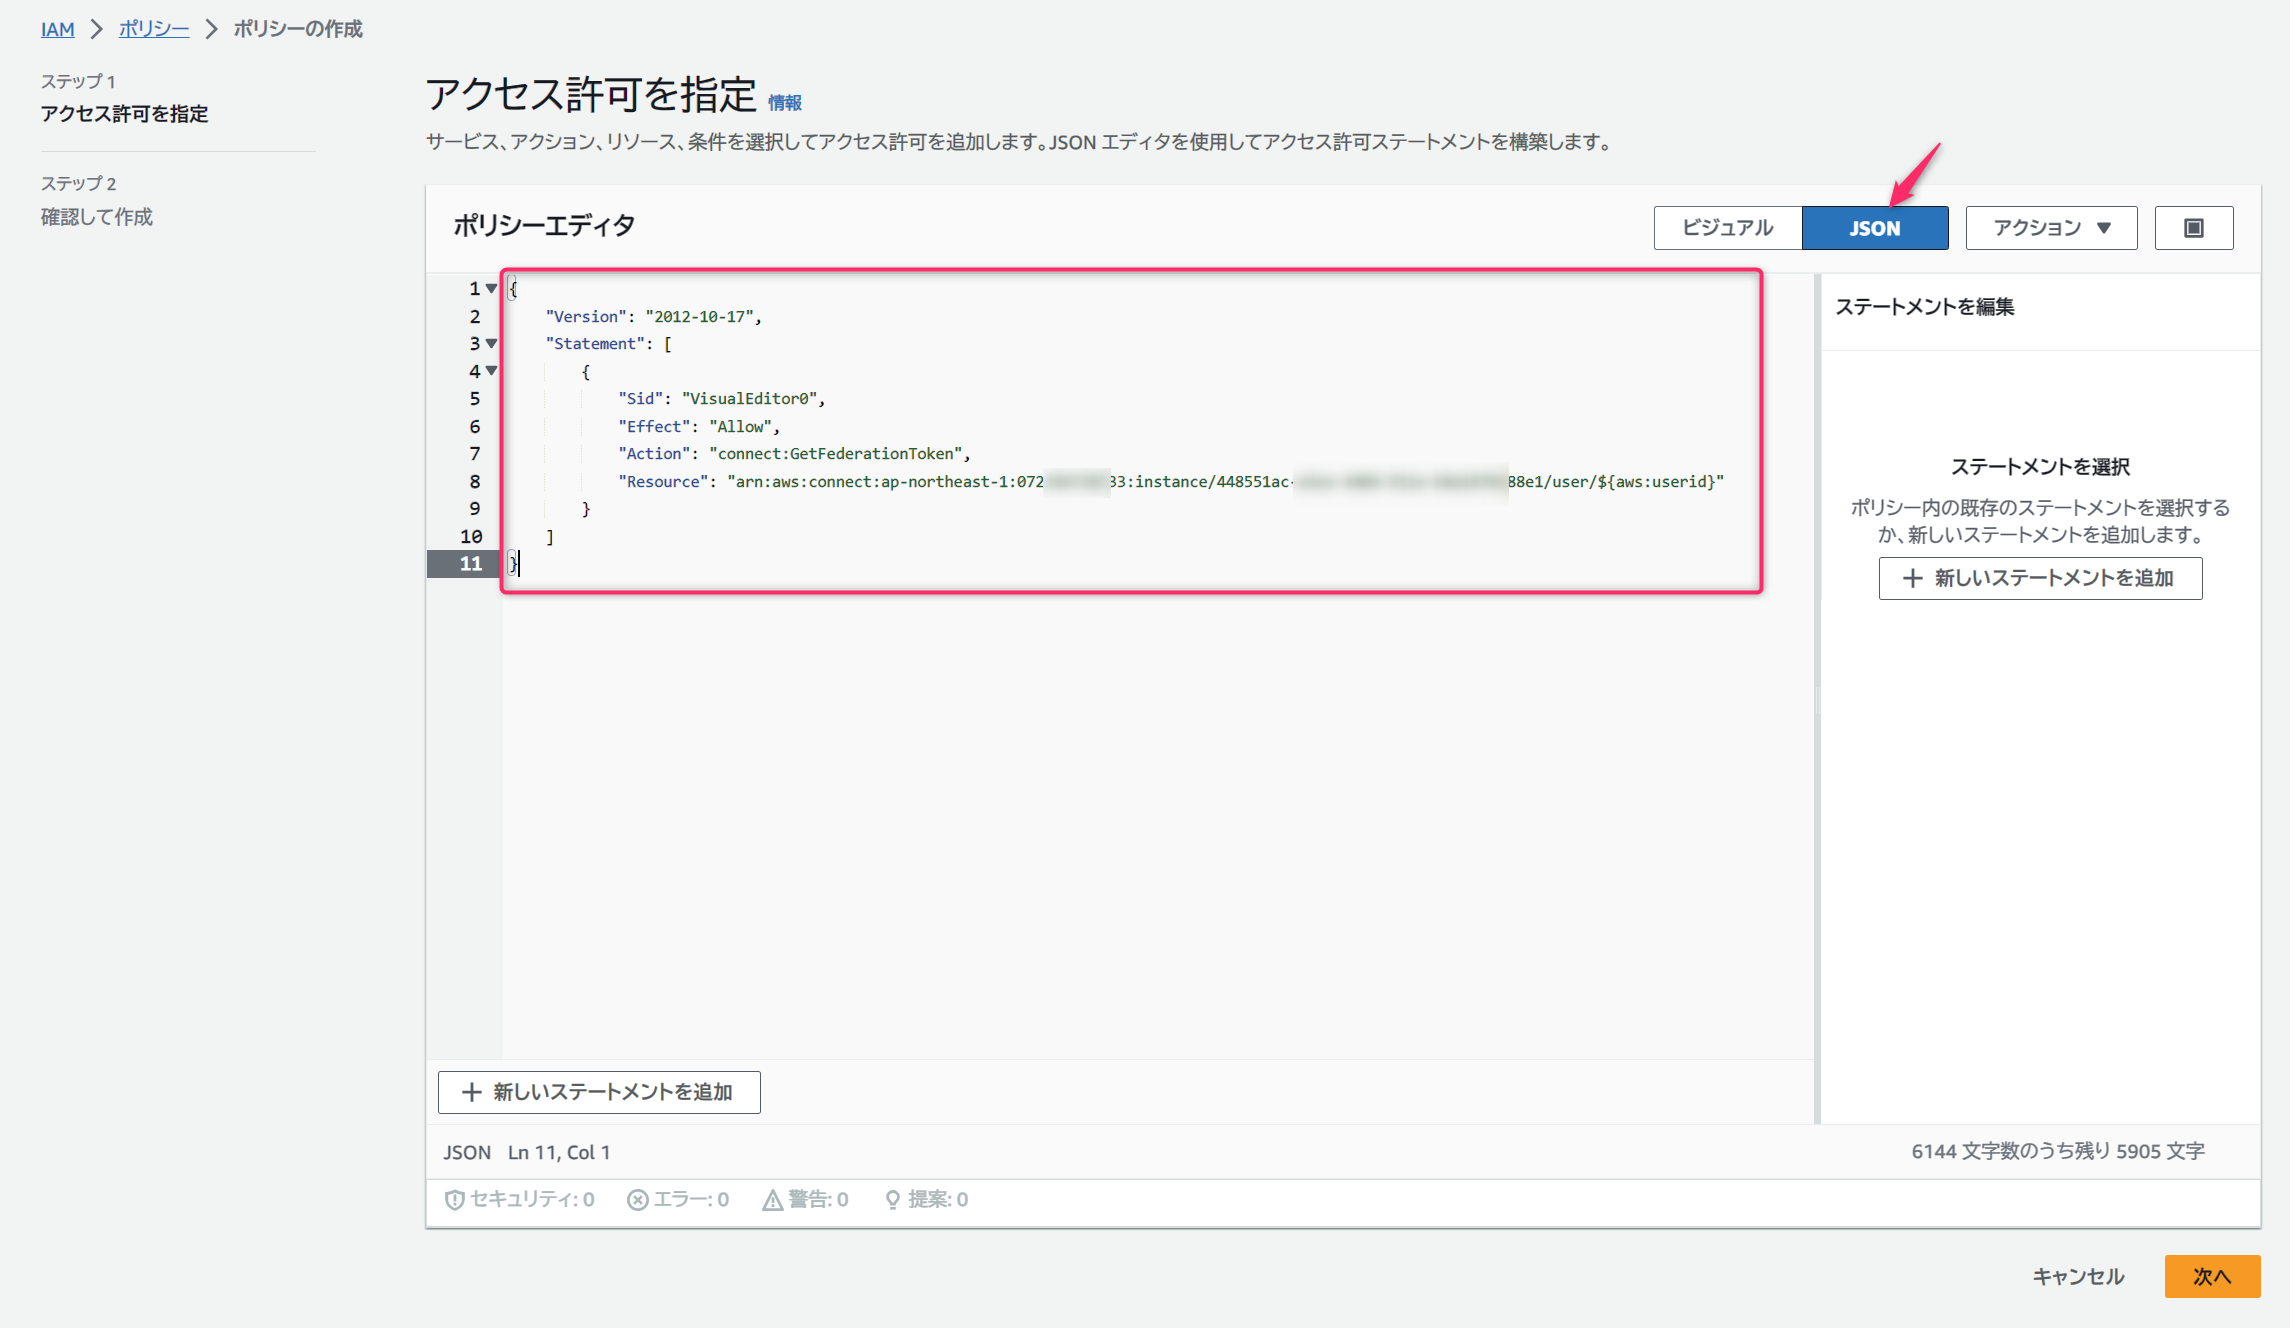The width and height of the screenshot is (2290, 1328).
Task: Select line number 10 in gutter
Action: coord(471,536)
